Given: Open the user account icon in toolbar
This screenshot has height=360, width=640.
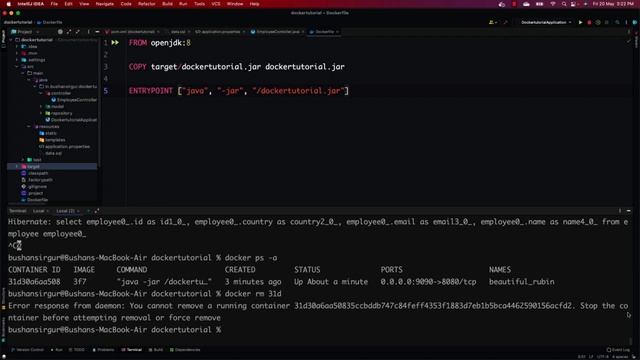Looking at the screenshot, I should click(x=492, y=22).
